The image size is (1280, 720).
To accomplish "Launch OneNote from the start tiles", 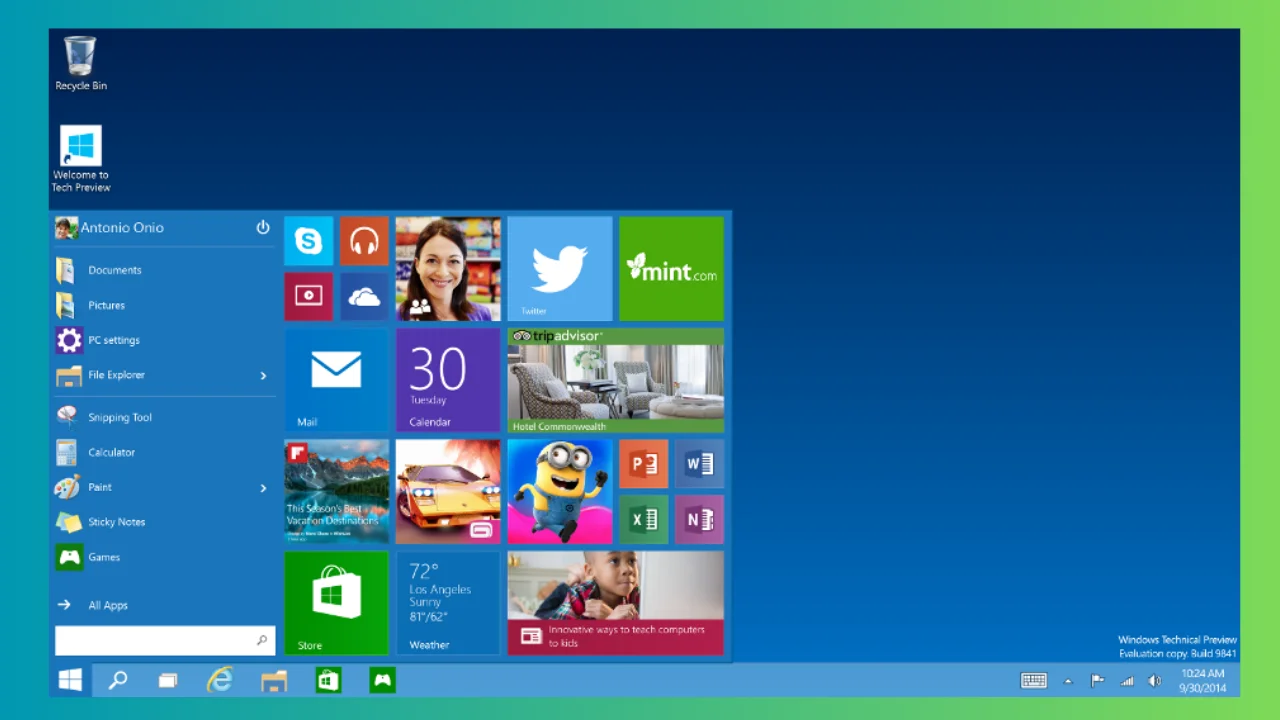I will coord(699,519).
